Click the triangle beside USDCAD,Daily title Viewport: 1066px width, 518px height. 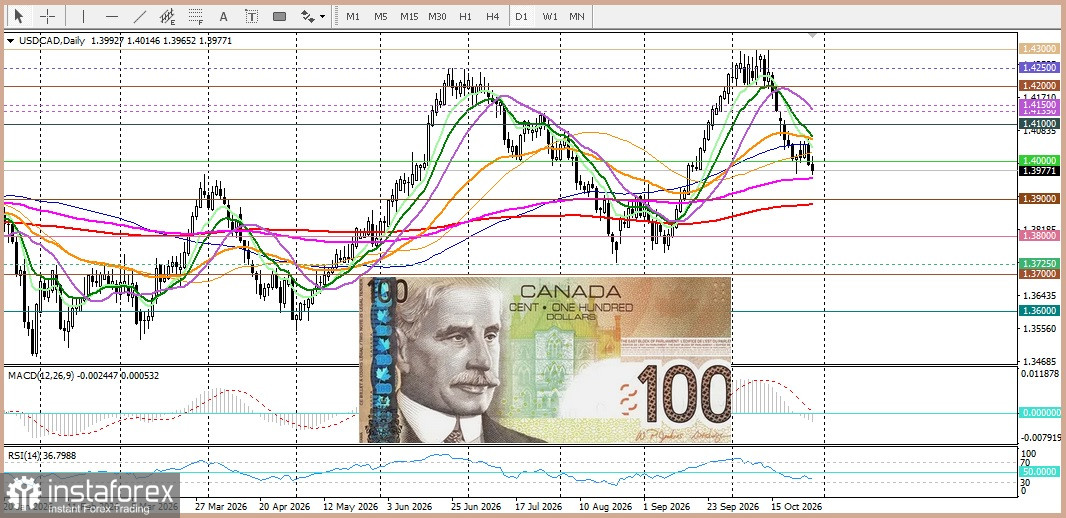click(10, 41)
